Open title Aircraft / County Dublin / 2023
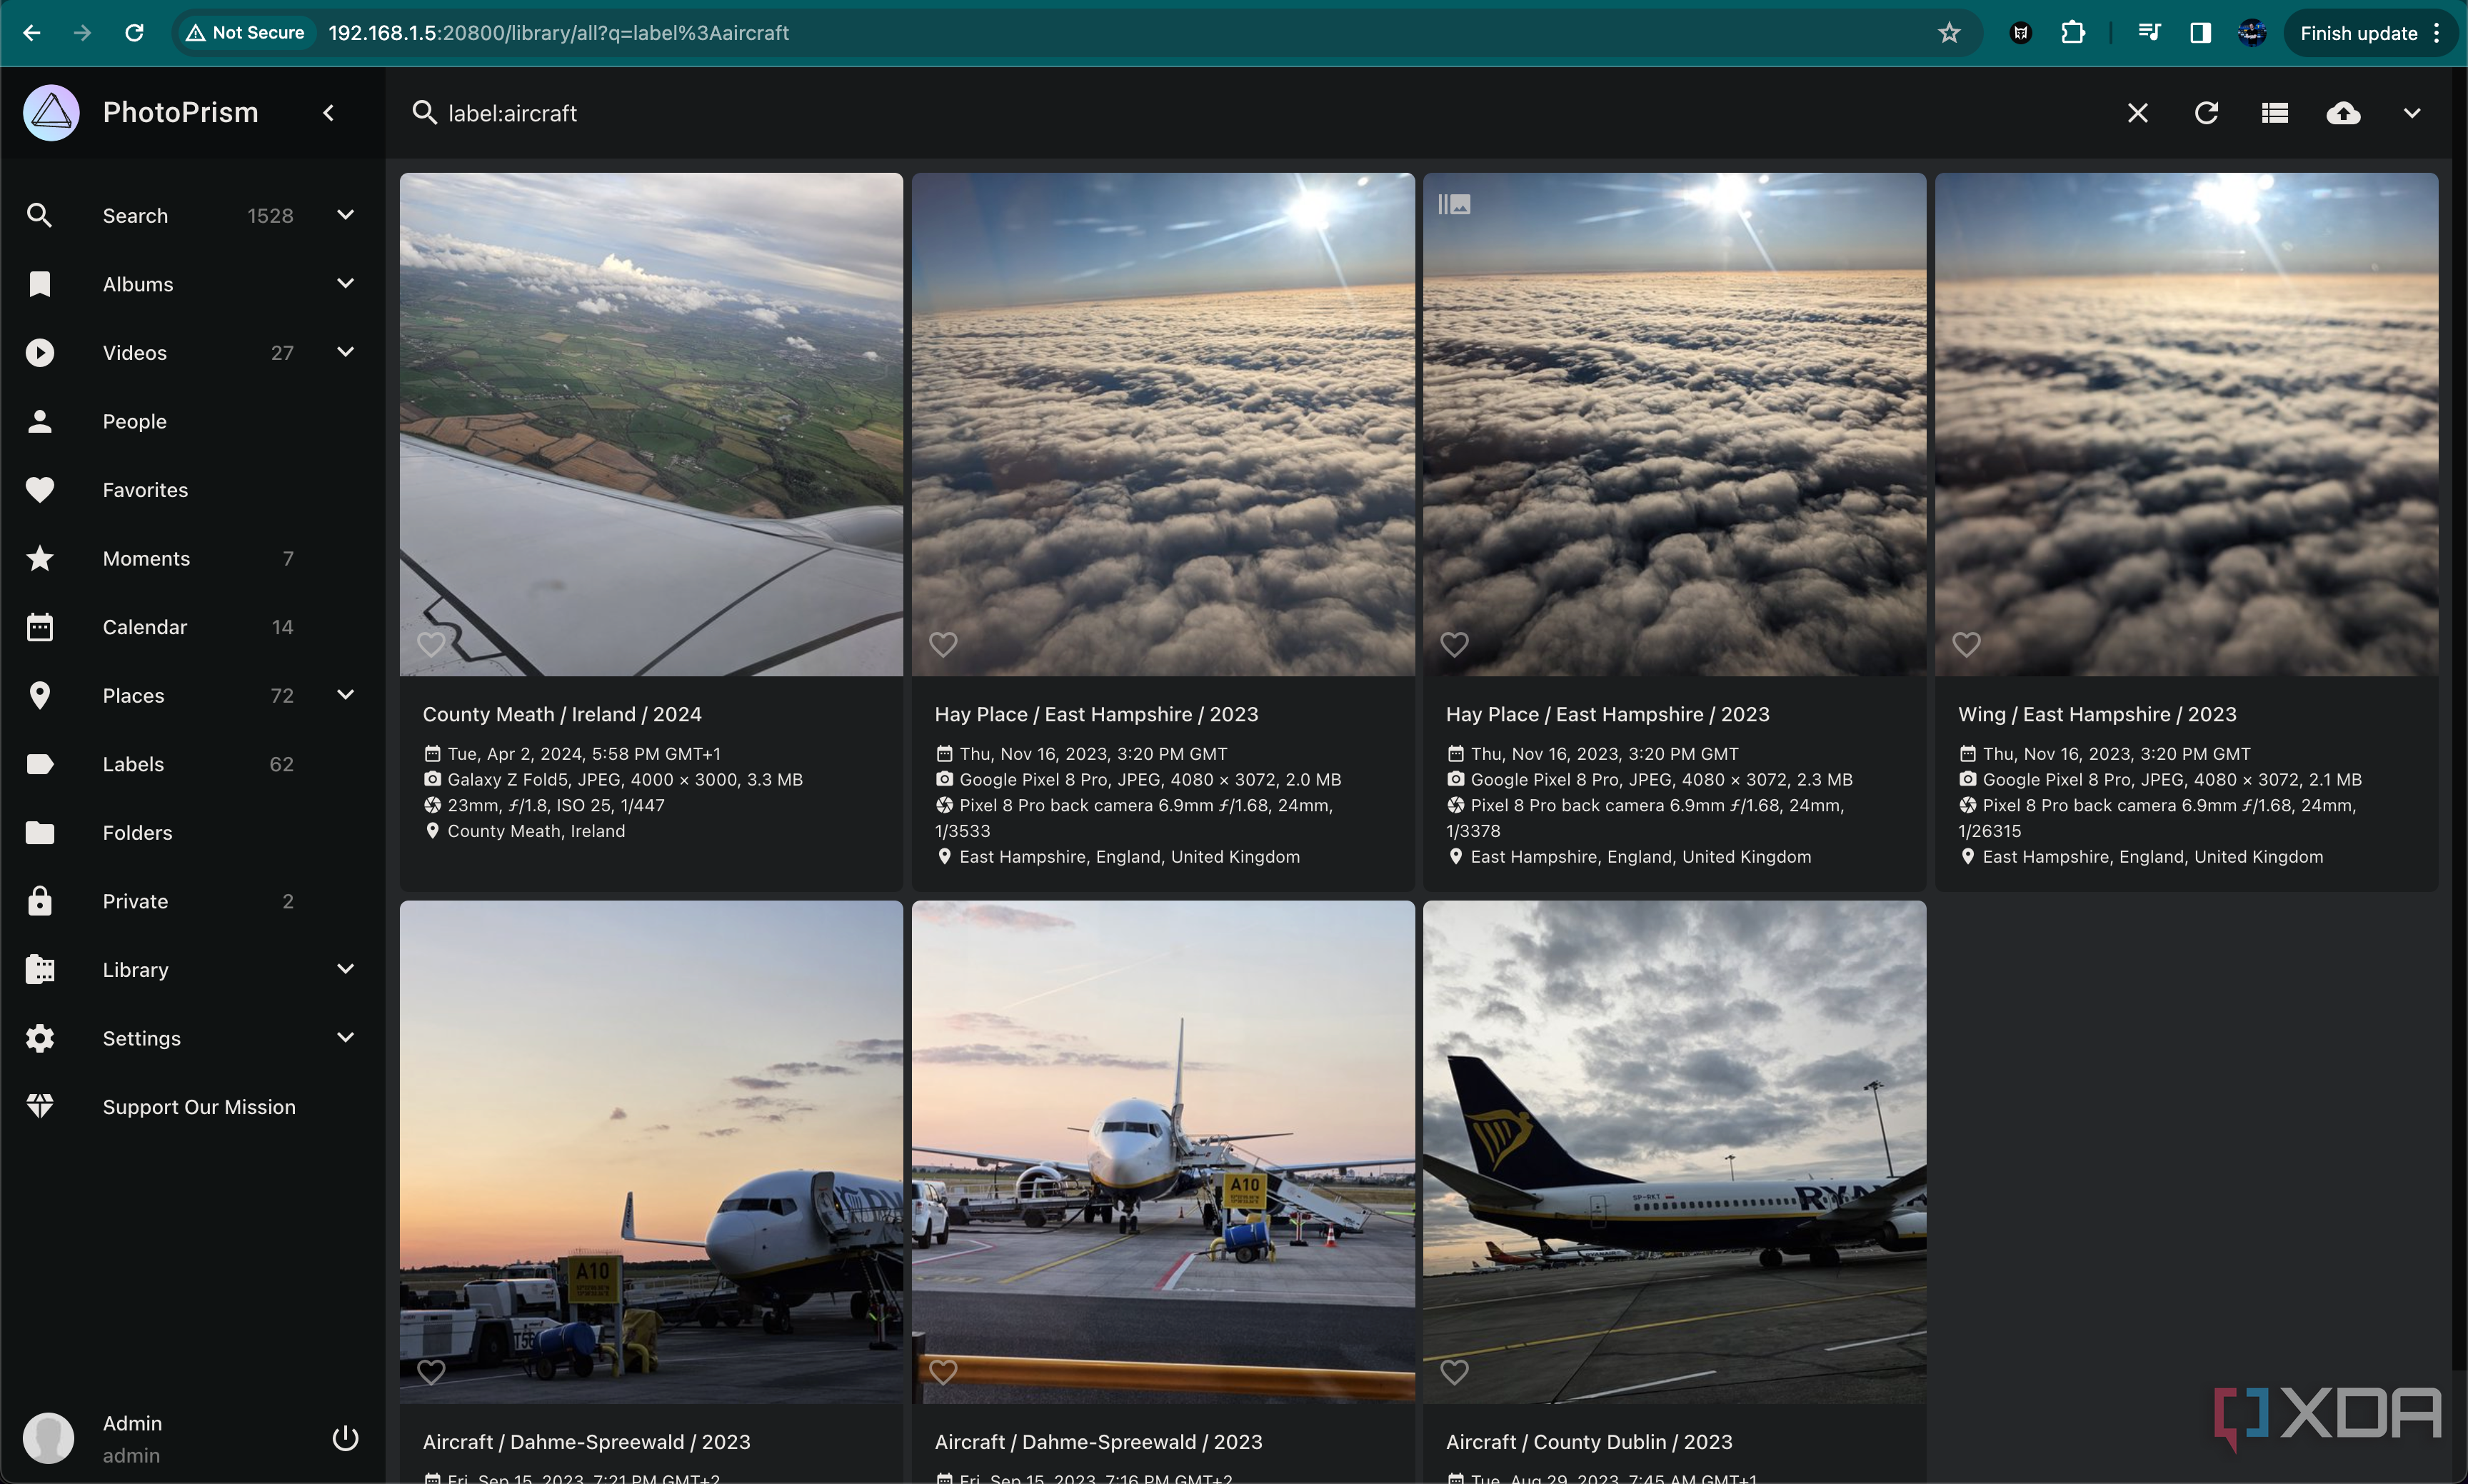Image resolution: width=2468 pixels, height=1484 pixels. (1589, 1442)
